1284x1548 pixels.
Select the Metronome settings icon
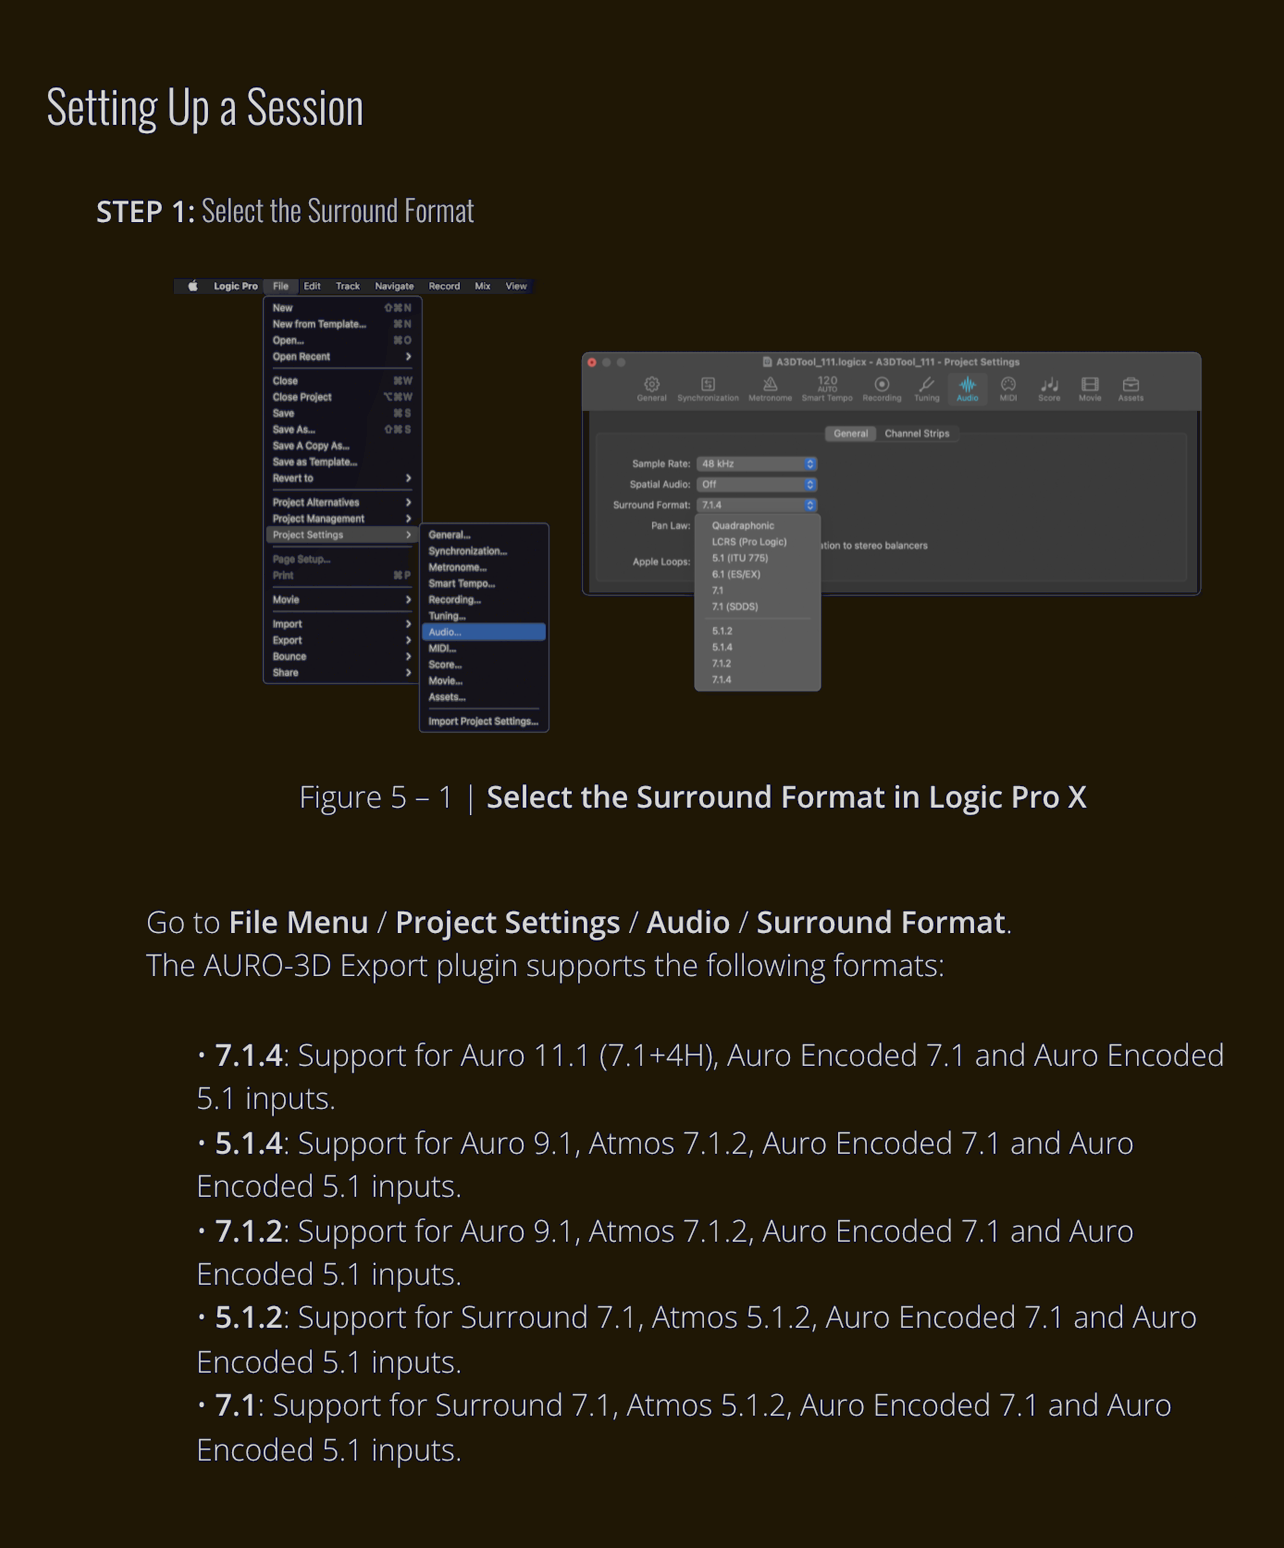pyautogui.click(x=770, y=388)
